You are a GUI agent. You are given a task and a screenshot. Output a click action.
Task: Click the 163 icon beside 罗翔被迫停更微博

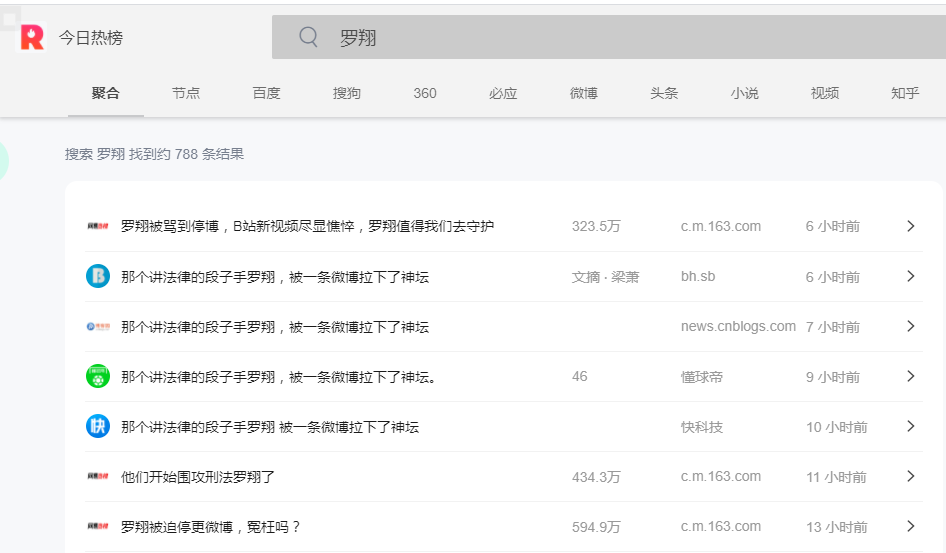pyautogui.click(x=98, y=526)
